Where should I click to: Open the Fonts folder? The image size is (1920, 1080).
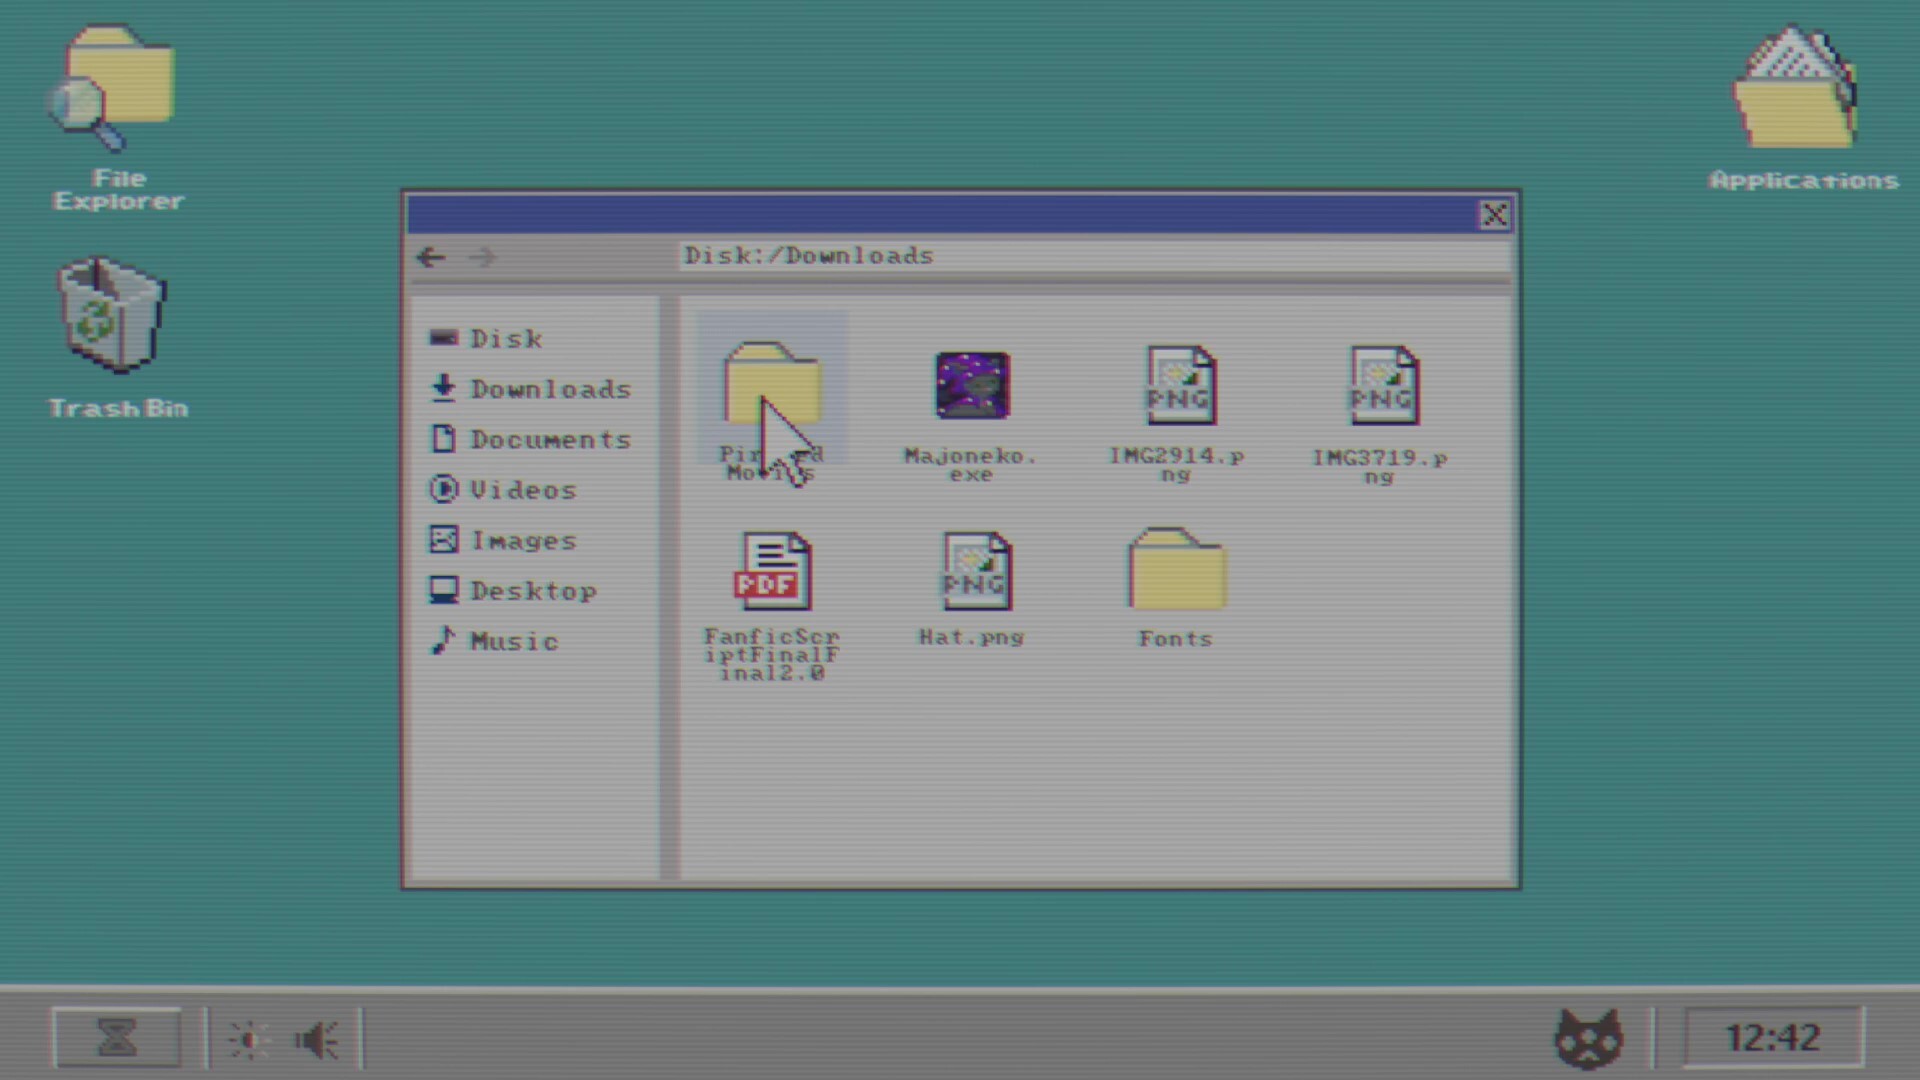coord(1176,570)
